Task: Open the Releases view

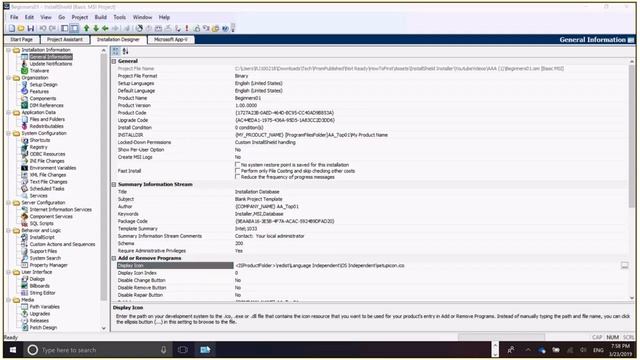Action: tap(39, 320)
